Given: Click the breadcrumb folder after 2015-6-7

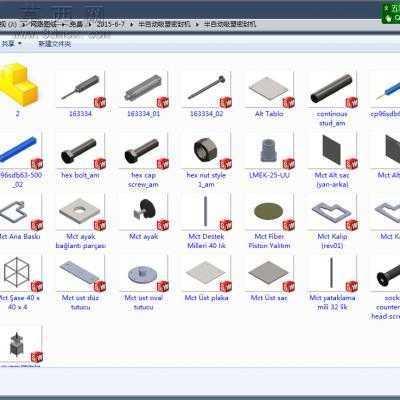Looking at the screenshot, I should 165,24.
